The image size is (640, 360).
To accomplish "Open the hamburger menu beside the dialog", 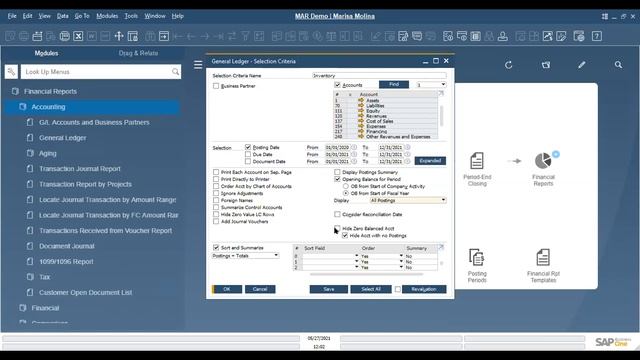I will pyautogui.click(x=198, y=65).
